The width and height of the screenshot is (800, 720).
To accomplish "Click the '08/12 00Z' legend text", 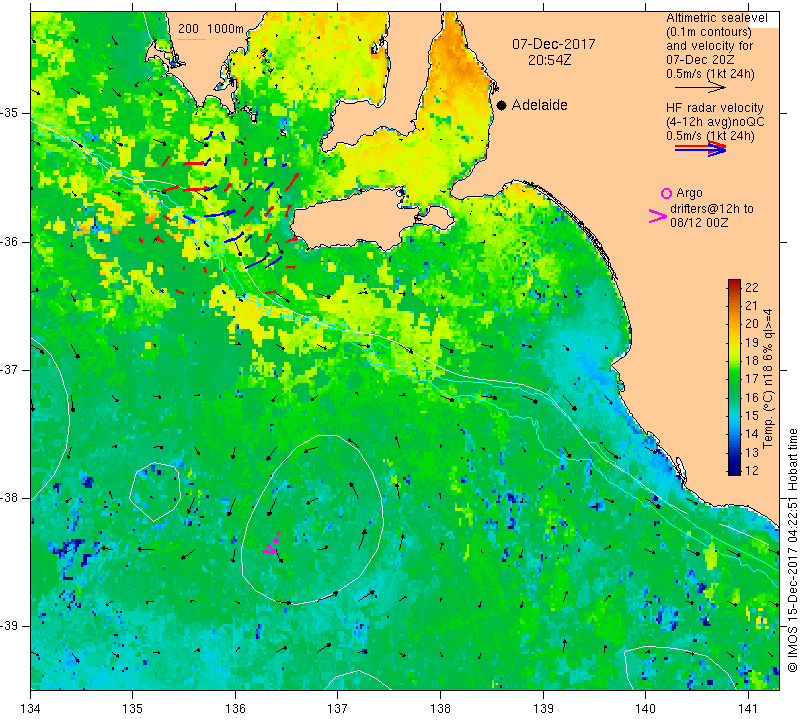I will [x=699, y=223].
